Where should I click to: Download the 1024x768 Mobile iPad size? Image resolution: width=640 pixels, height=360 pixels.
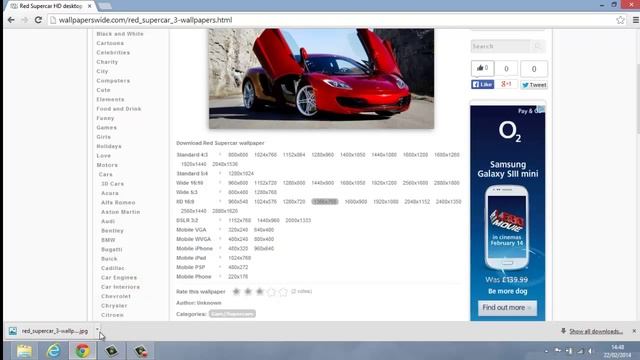240,258
